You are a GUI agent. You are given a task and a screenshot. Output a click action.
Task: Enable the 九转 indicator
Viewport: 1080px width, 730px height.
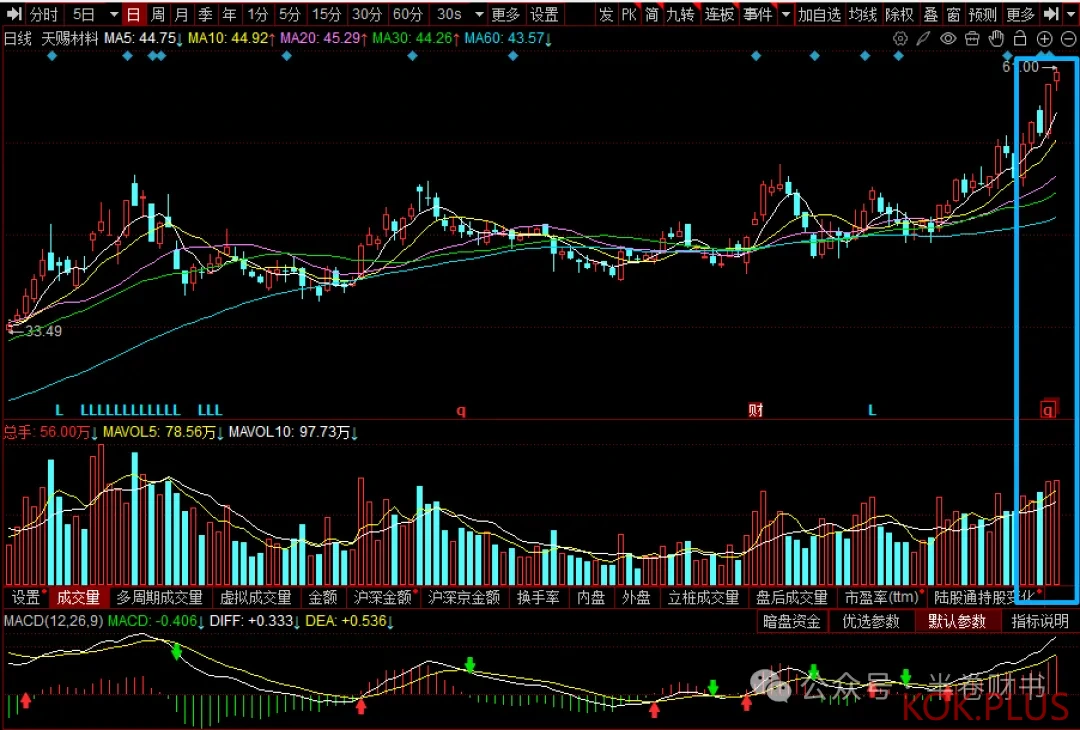[x=681, y=14]
